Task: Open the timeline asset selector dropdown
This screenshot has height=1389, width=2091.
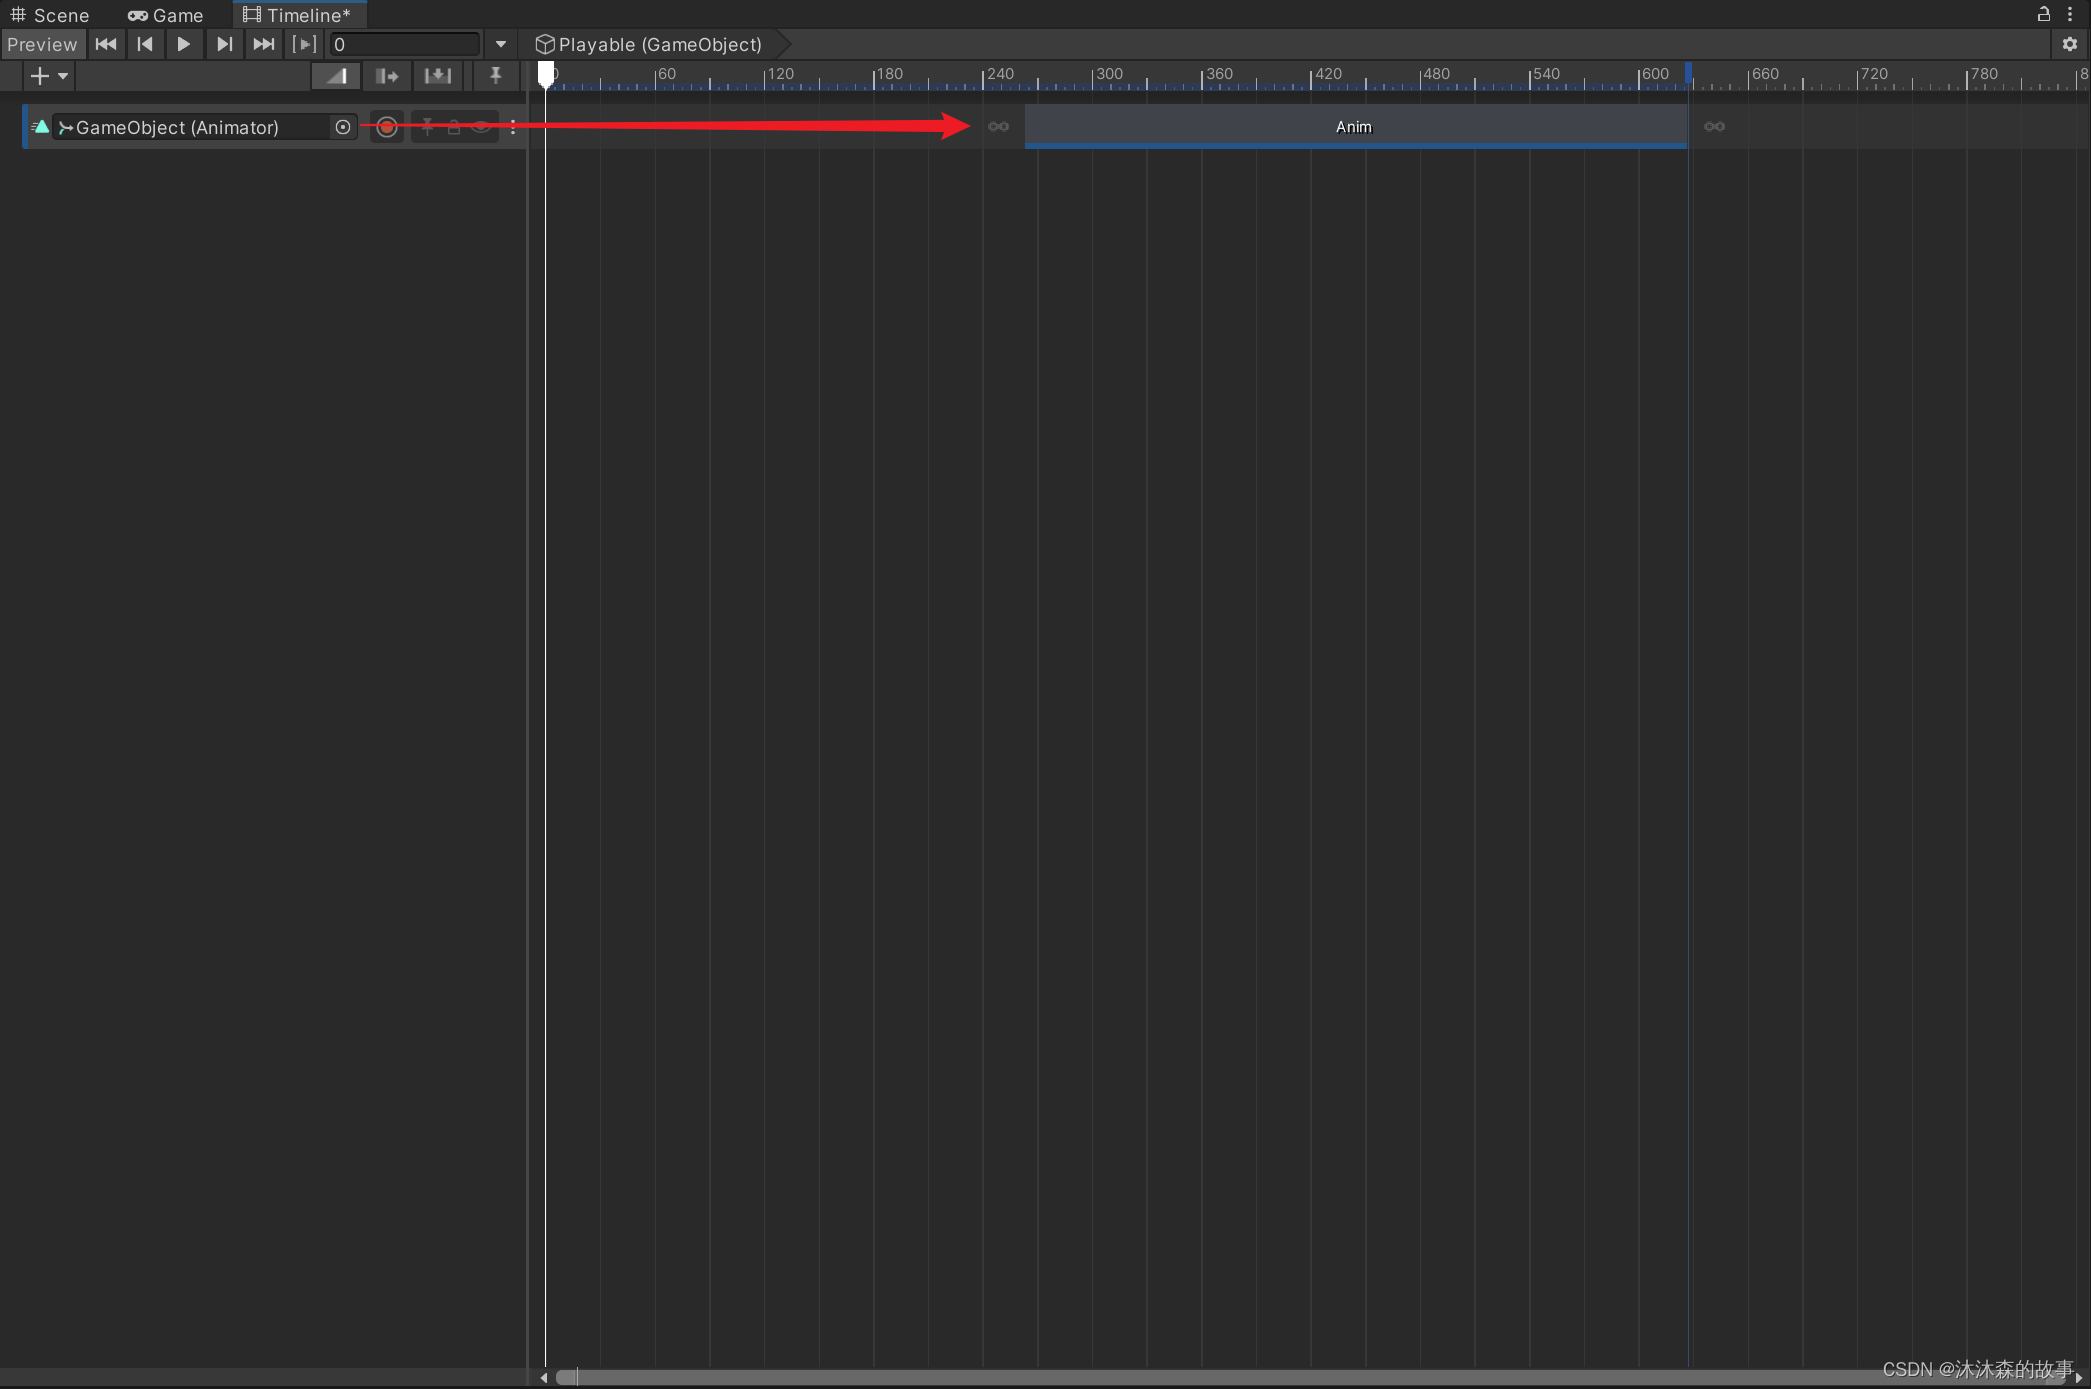Action: [501, 44]
